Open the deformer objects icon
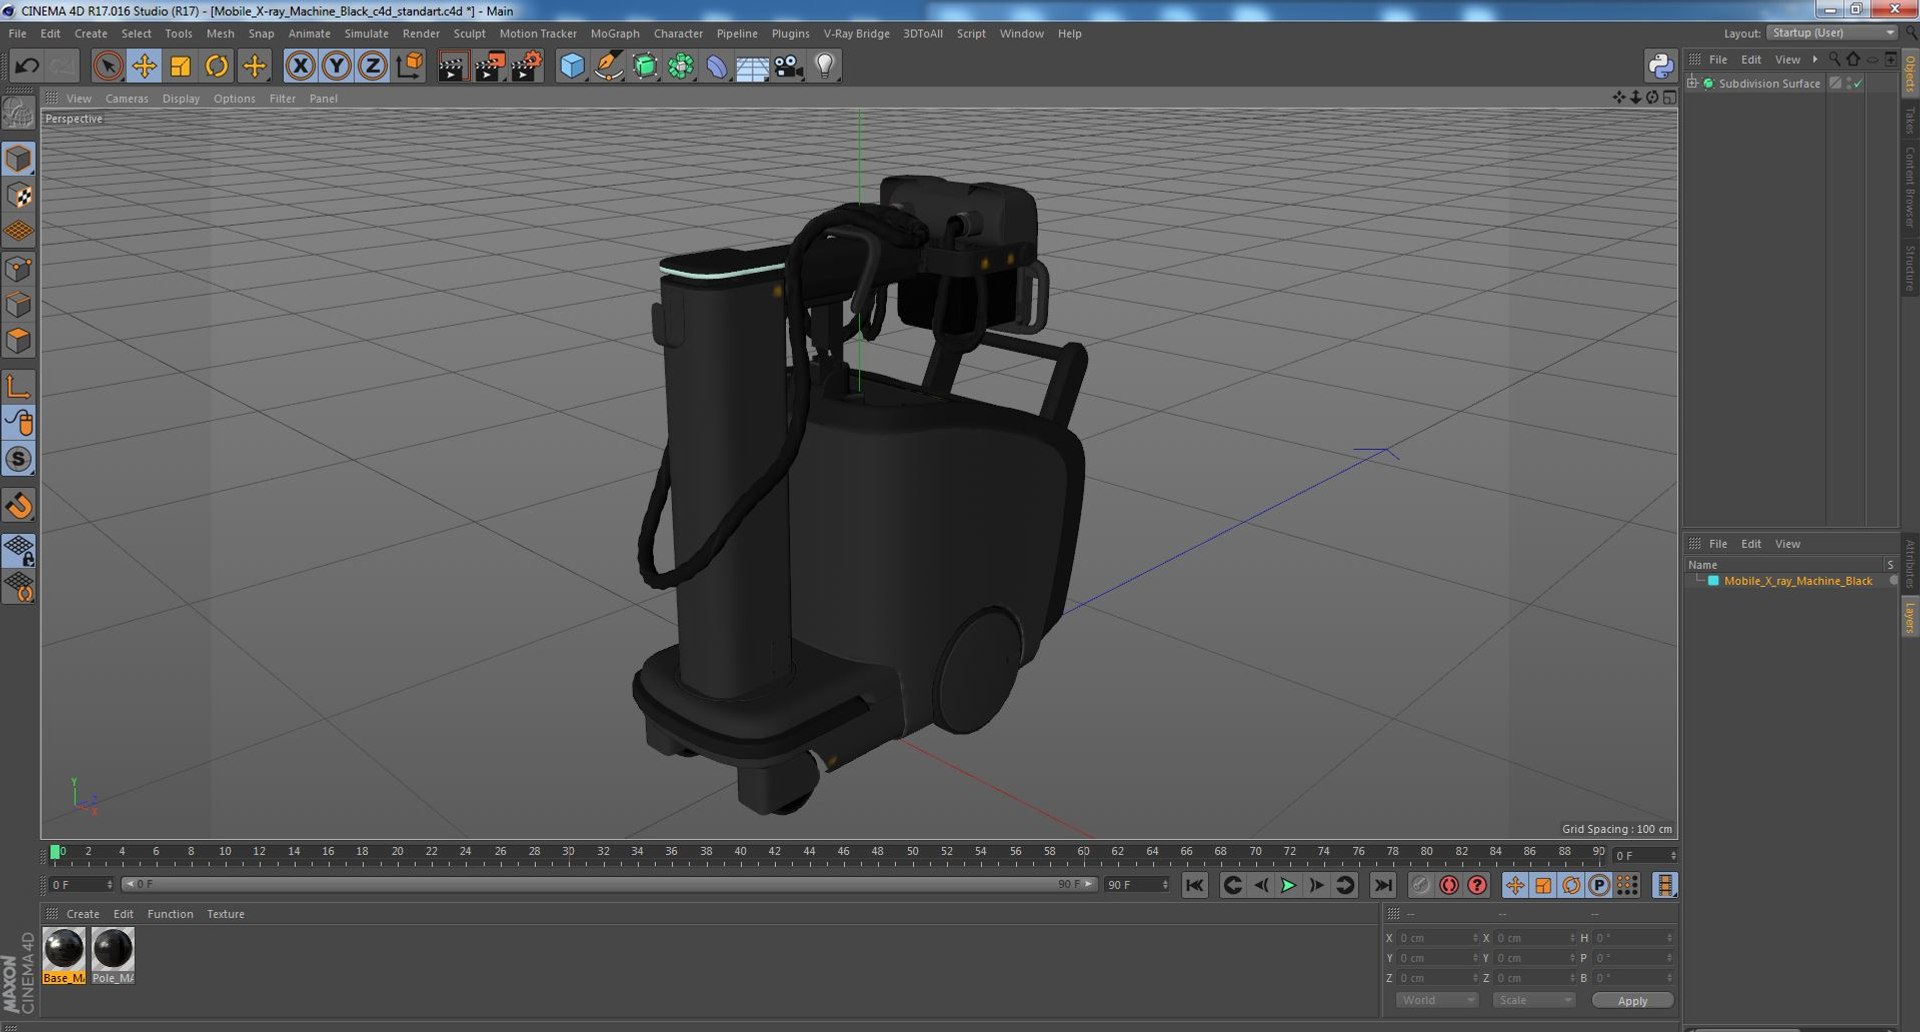 (717, 66)
